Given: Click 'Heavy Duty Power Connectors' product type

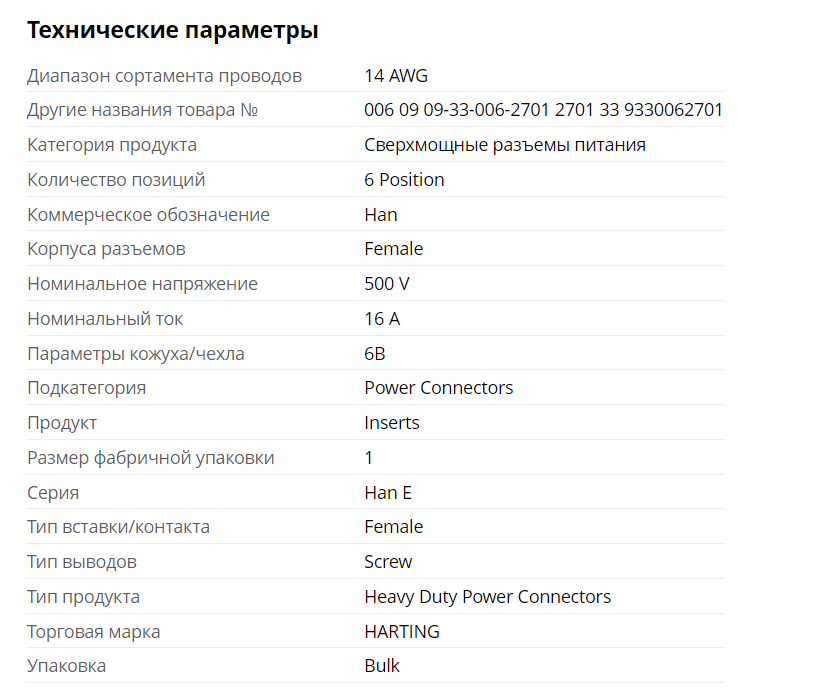Looking at the screenshot, I should point(487,597).
